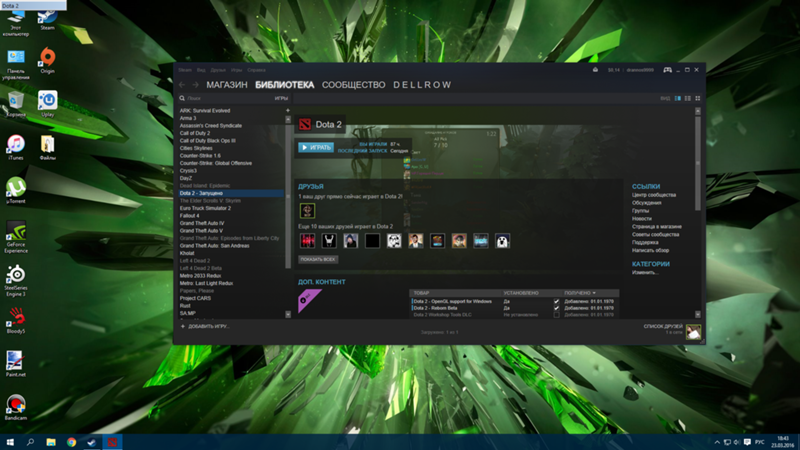Click games list scroll-down arrow
This screenshot has height=450, width=800.
click(288, 314)
